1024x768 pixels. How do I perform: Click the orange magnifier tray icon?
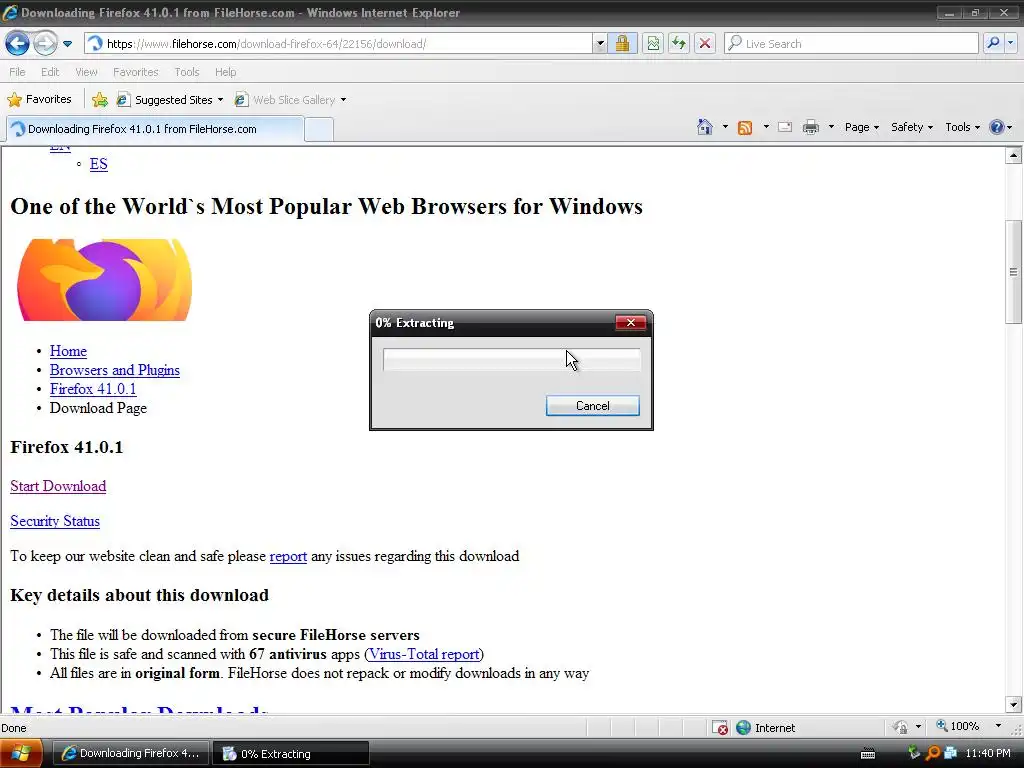click(933, 753)
